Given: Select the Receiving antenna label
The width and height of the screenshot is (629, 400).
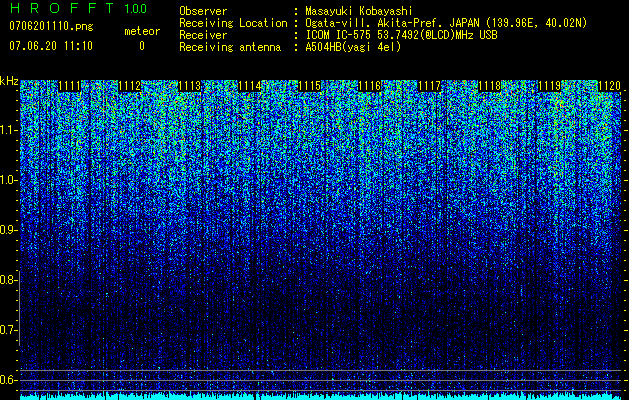Looking at the screenshot, I should (230, 47).
